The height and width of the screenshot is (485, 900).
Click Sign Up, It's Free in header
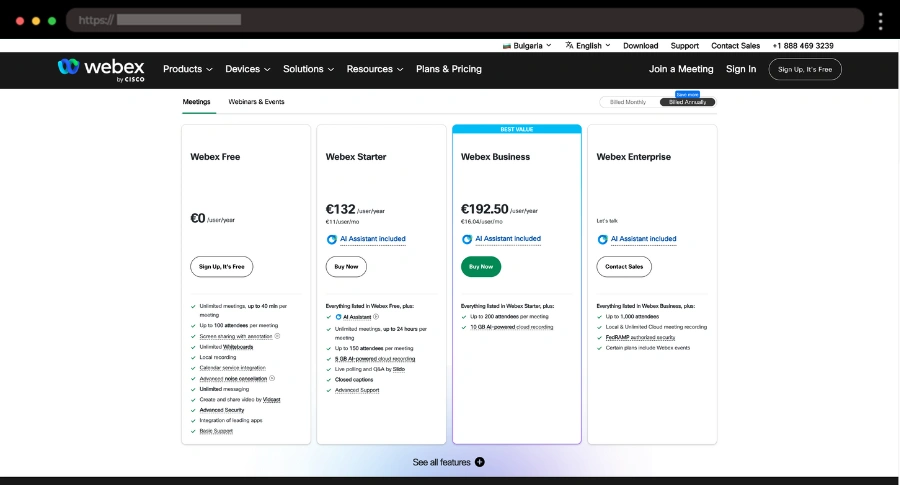[x=805, y=69]
